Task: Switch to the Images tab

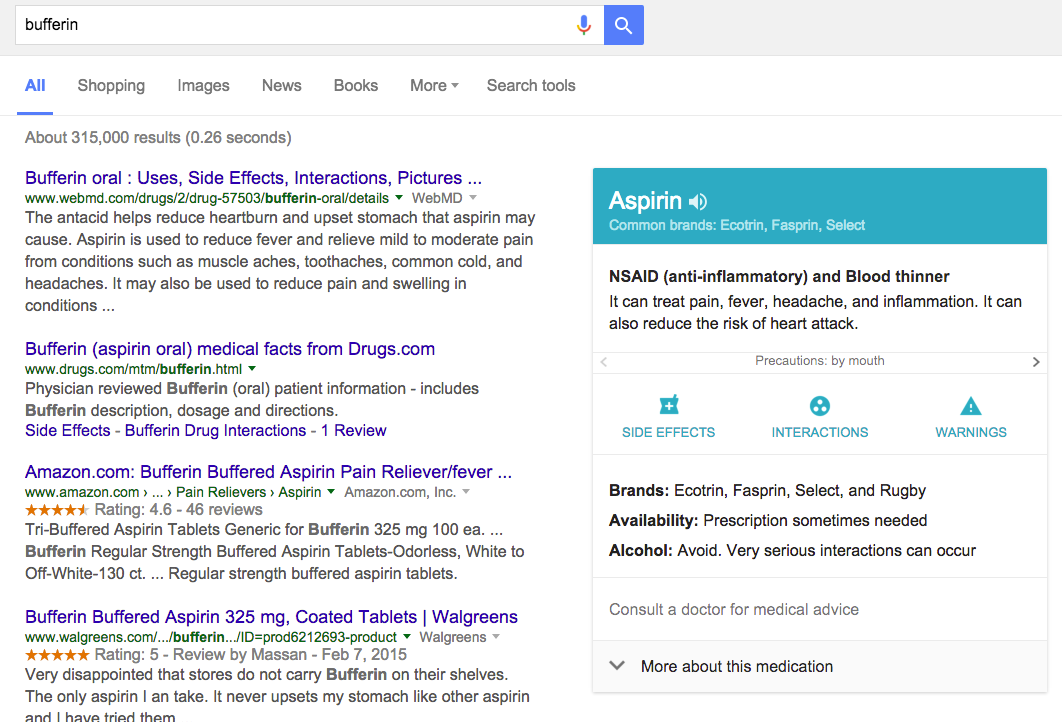Action: [203, 85]
